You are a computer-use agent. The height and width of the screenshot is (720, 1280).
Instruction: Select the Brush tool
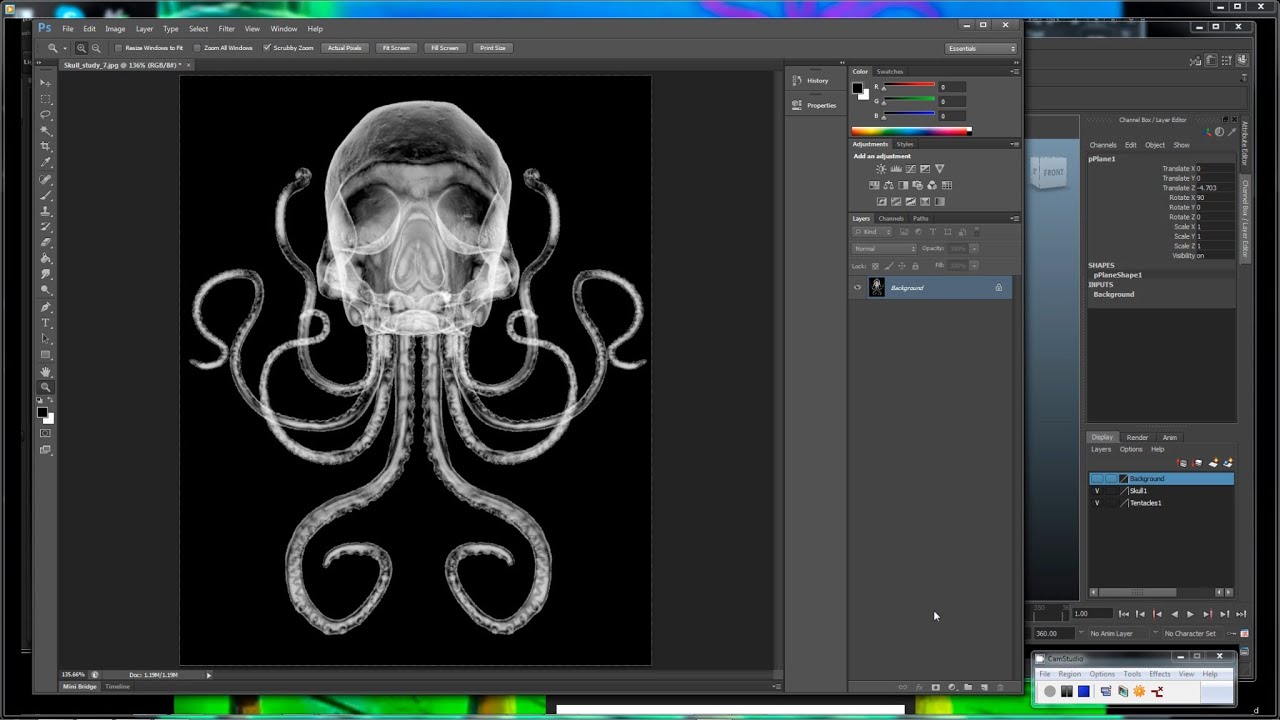[x=46, y=195]
